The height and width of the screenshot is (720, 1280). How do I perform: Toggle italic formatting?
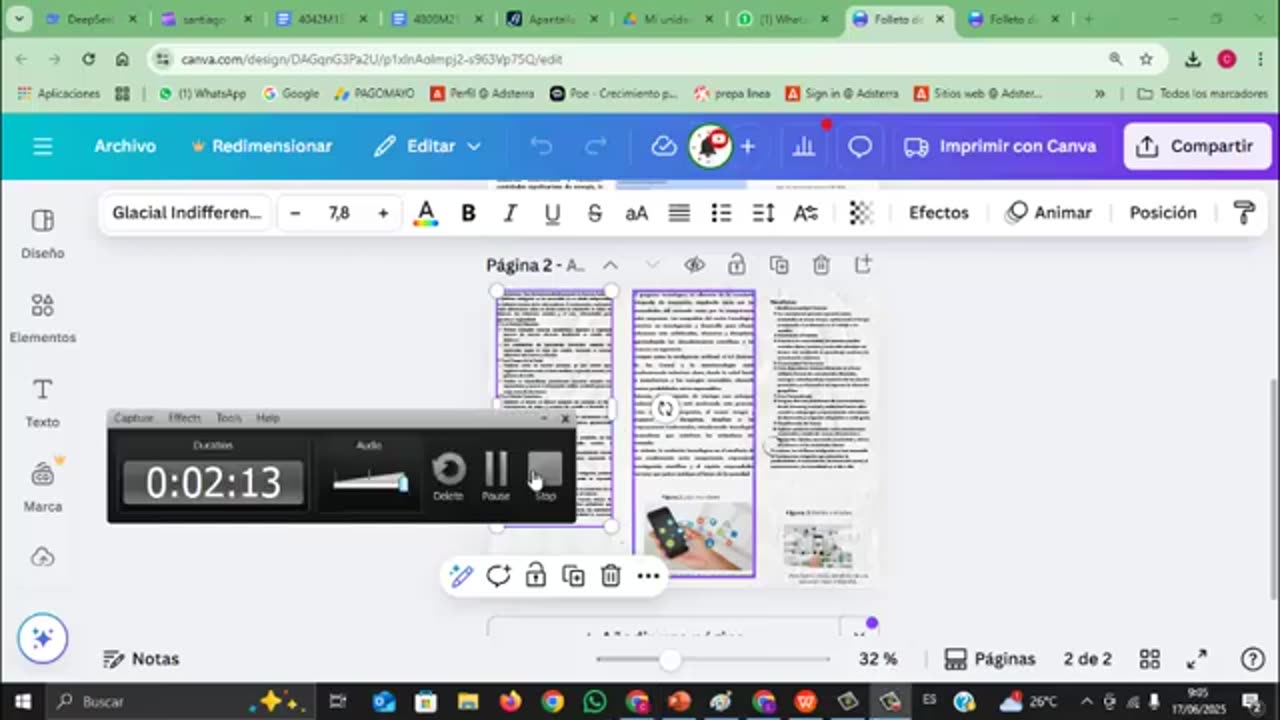click(x=510, y=212)
